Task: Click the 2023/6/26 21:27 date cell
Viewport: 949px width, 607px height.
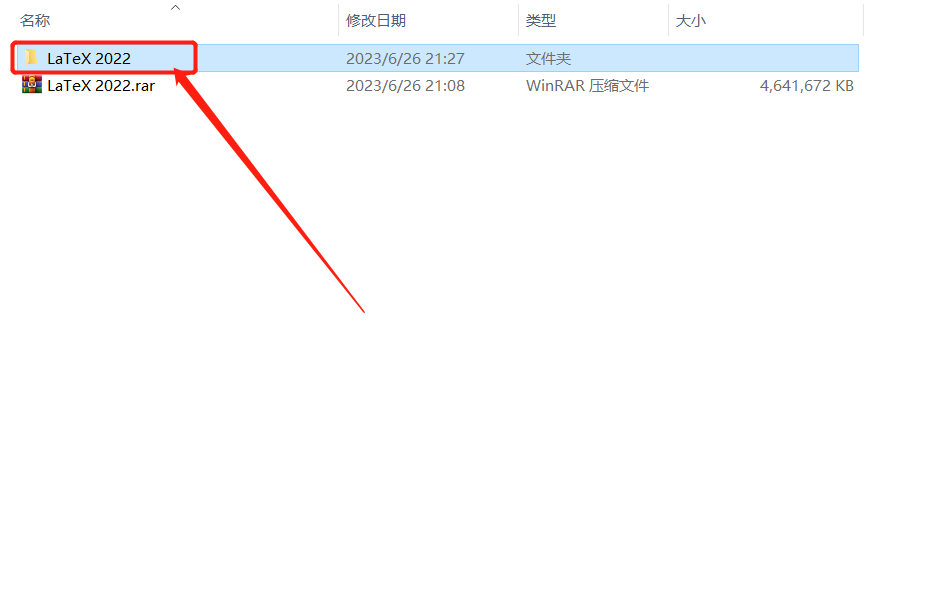Action: tap(405, 58)
